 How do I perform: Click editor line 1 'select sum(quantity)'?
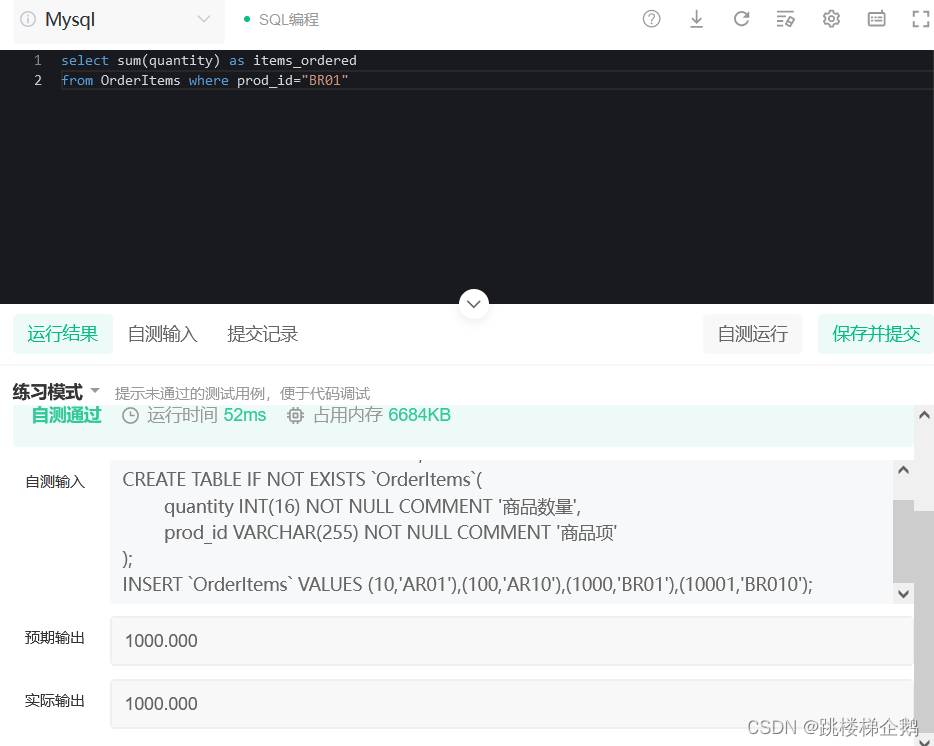click(208, 60)
